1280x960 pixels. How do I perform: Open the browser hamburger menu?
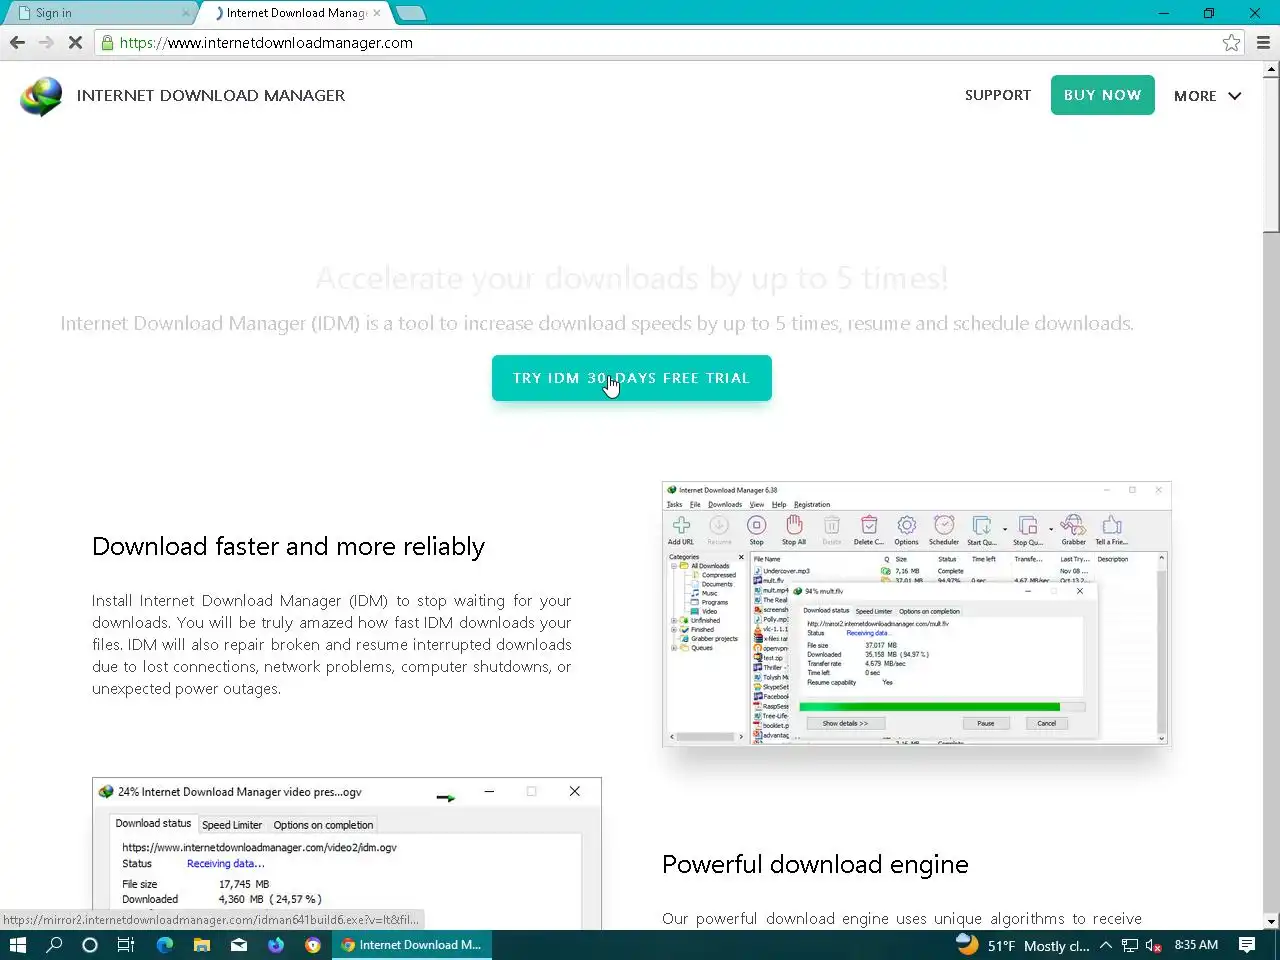(1263, 43)
